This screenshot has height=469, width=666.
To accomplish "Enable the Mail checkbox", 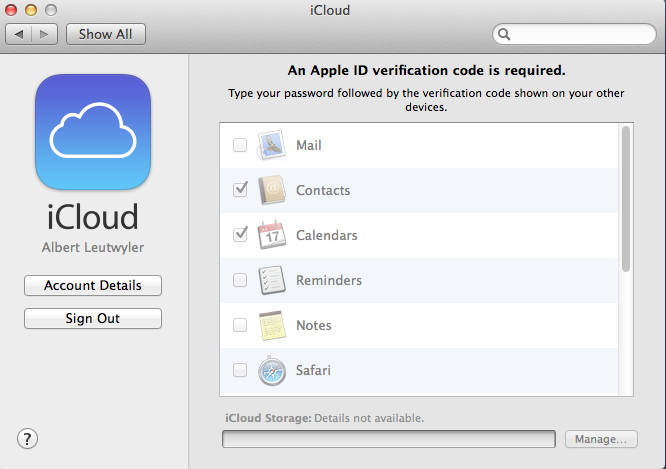I will [240, 145].
